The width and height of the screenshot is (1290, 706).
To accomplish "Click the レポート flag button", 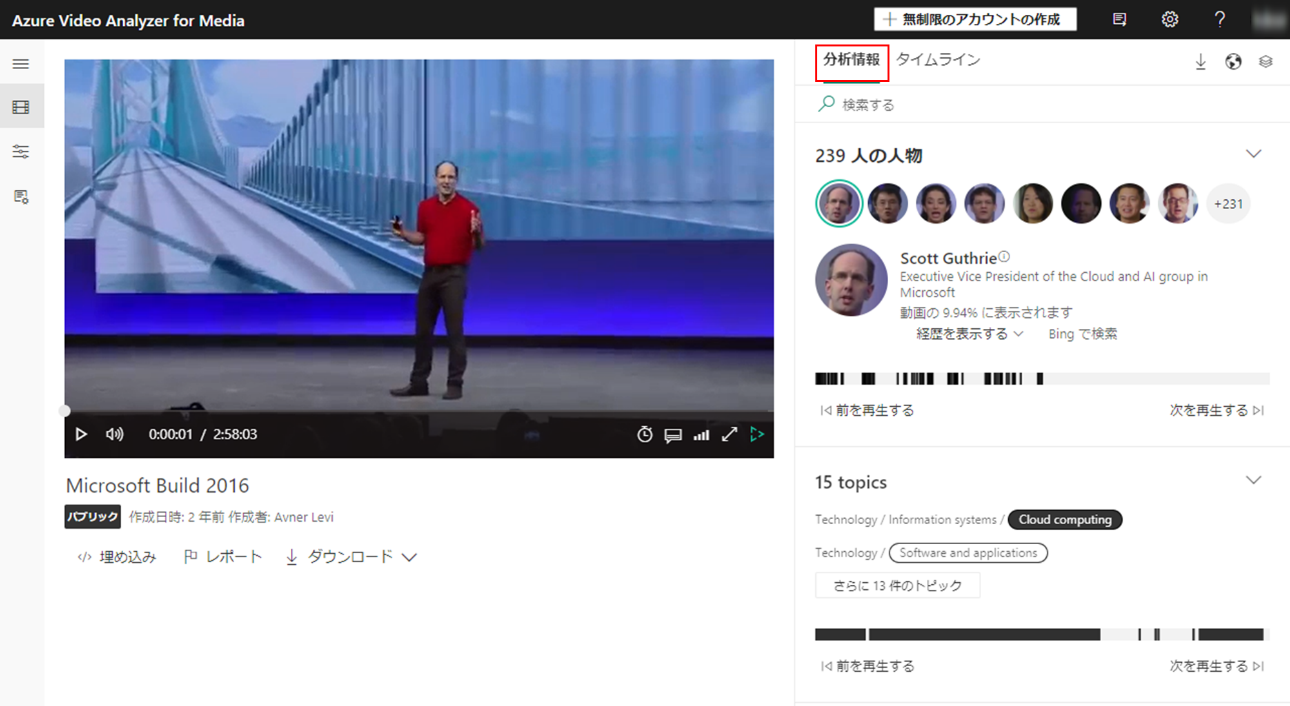I will click(223, 557).
